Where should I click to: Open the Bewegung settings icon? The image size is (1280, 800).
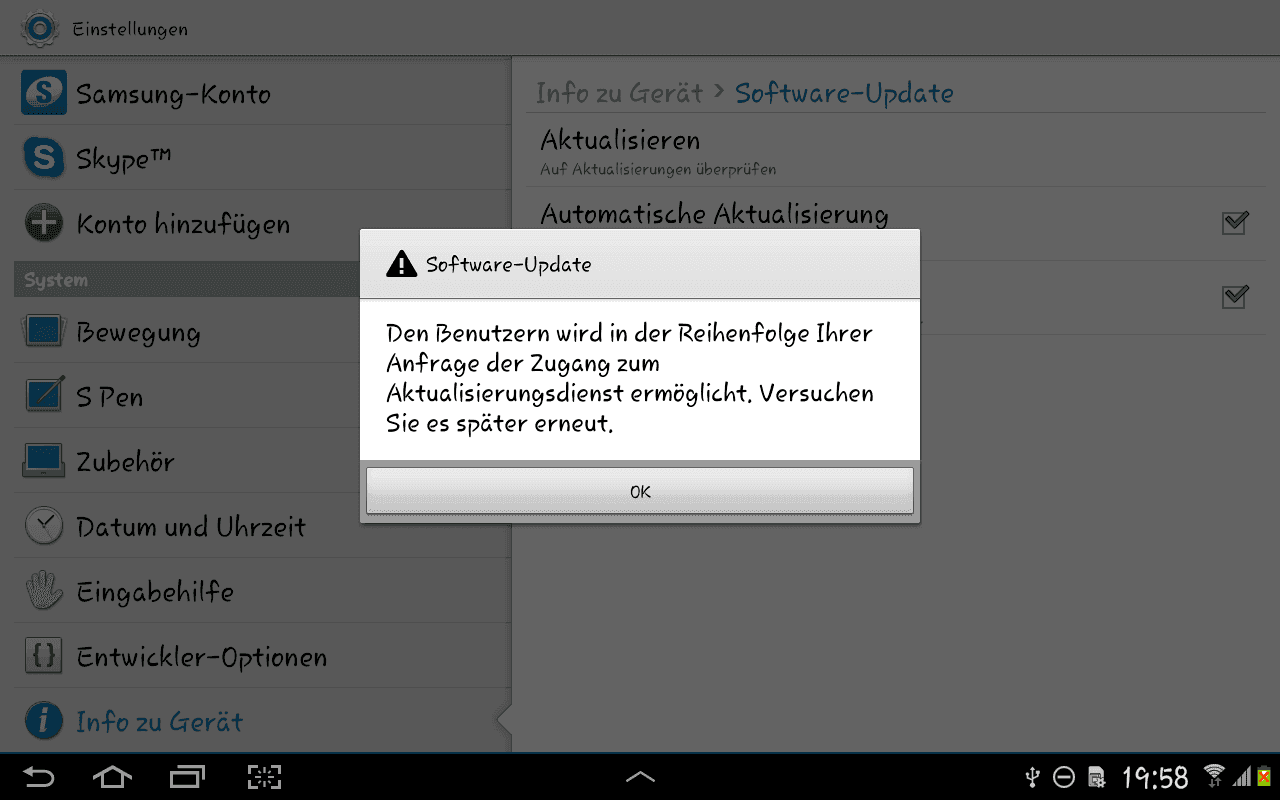point(43,332)
